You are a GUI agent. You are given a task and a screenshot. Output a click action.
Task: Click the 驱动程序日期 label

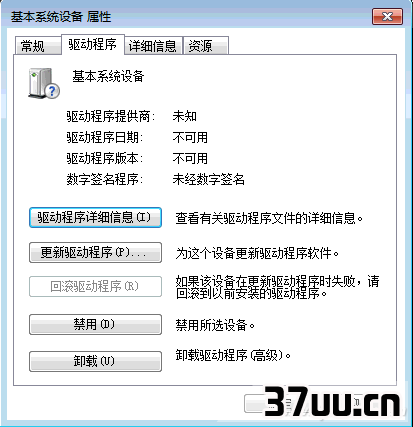click(105, 137)
